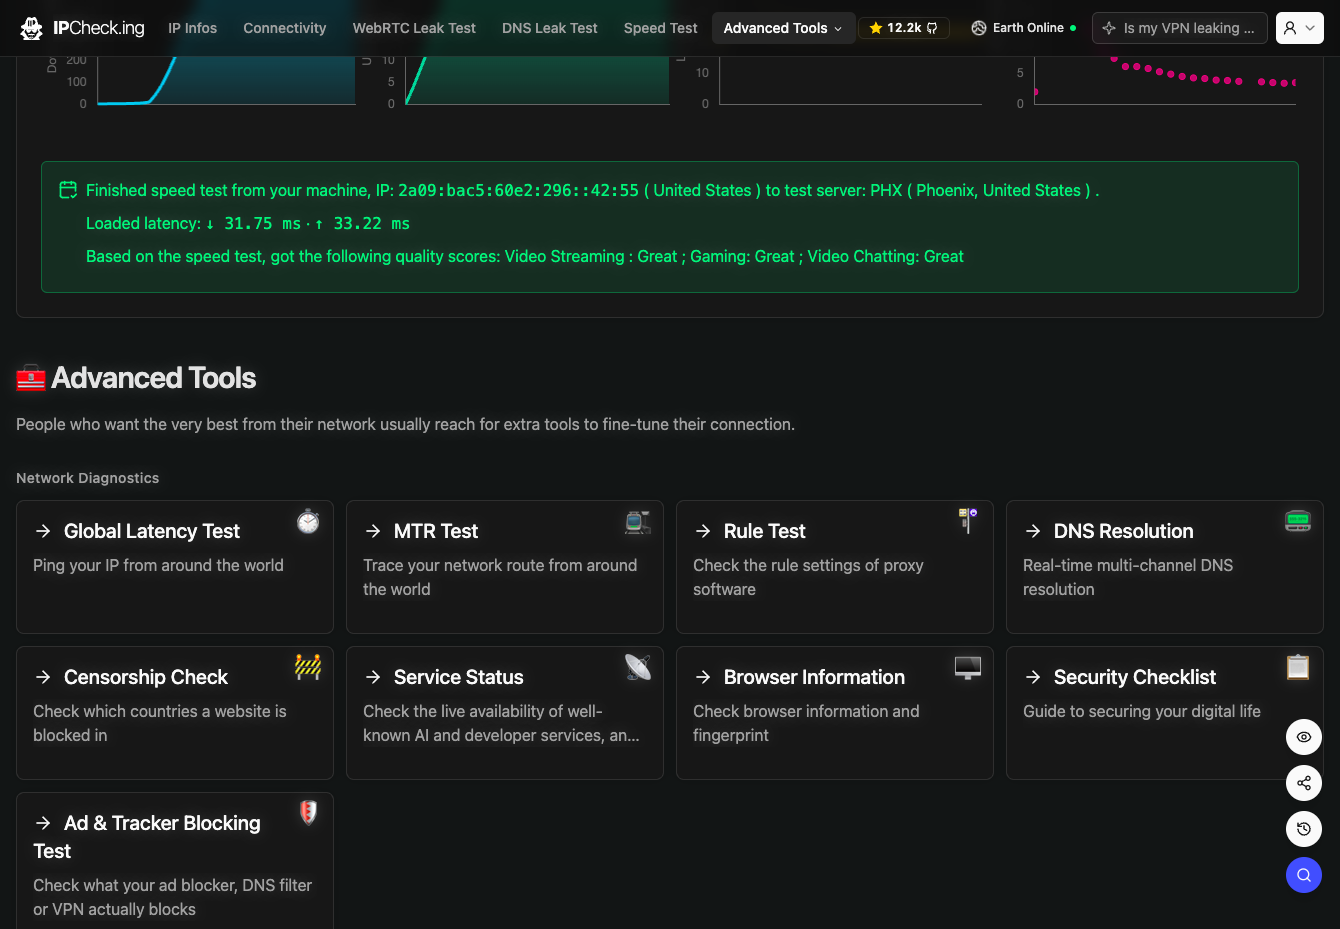The height and width of the screenshot is (929, 1340).
Task: Click the 'Is my VPN leaking' search box
Action: click(x=1180, y=28)
